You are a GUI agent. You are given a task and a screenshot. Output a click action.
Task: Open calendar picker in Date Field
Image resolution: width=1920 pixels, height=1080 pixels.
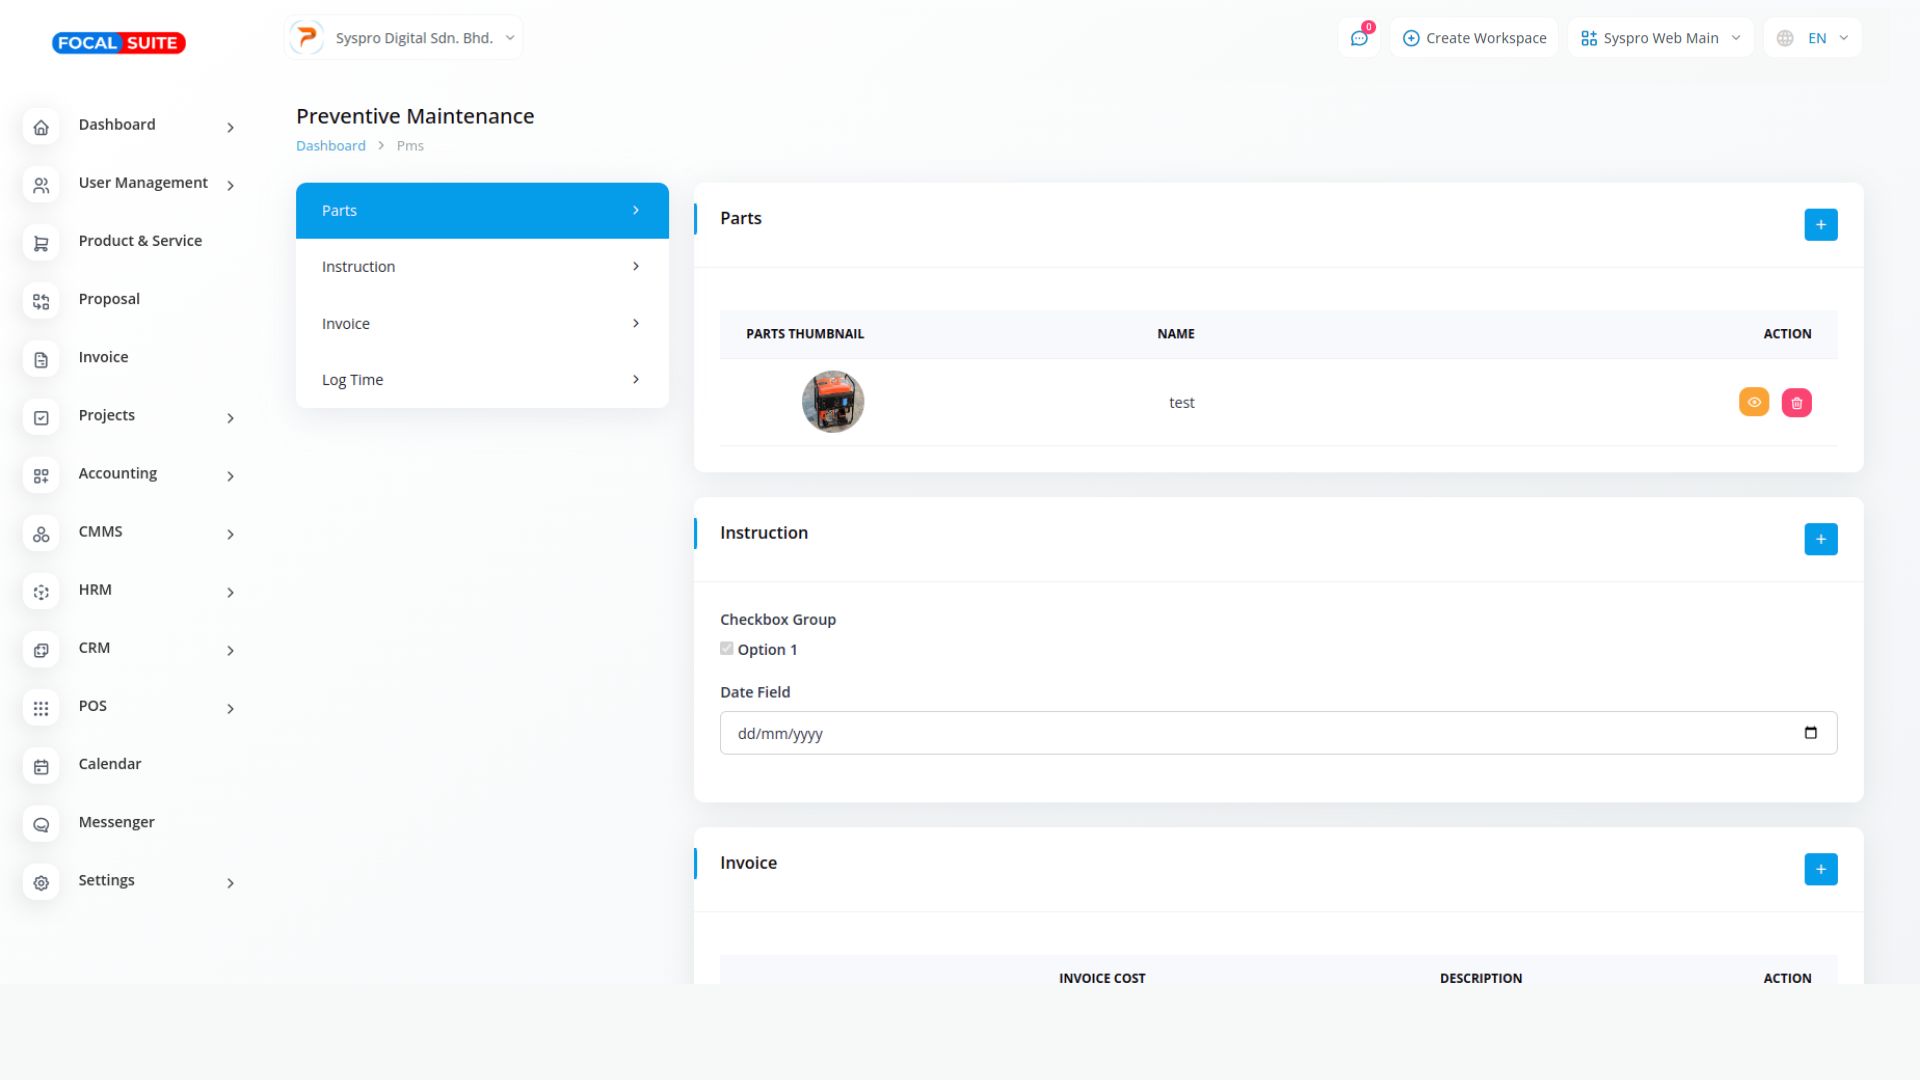(x=1810, y=733)
